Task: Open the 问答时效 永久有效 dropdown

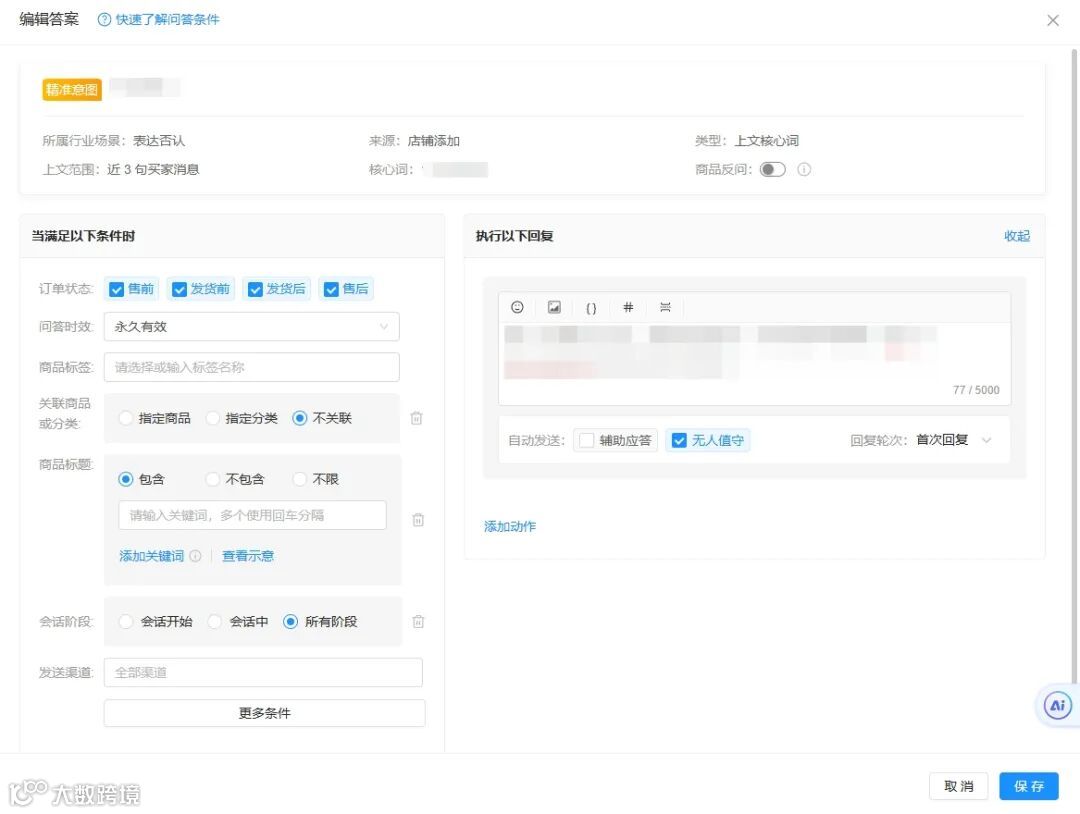Action: 251,326
